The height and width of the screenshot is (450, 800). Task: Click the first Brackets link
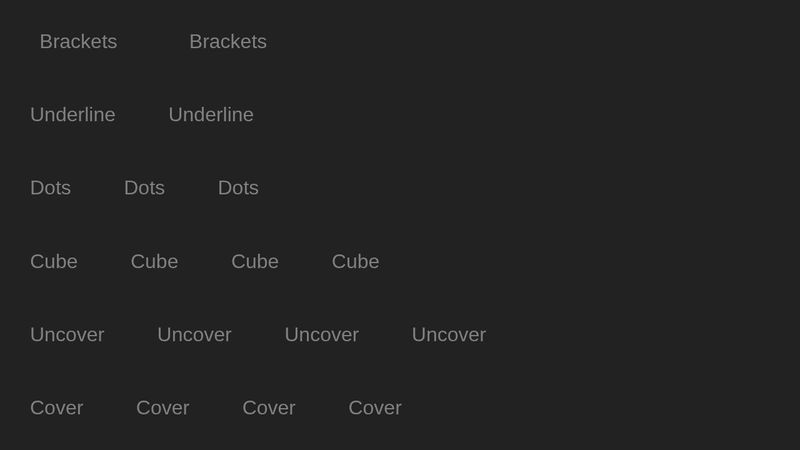(x=78, y=42)
